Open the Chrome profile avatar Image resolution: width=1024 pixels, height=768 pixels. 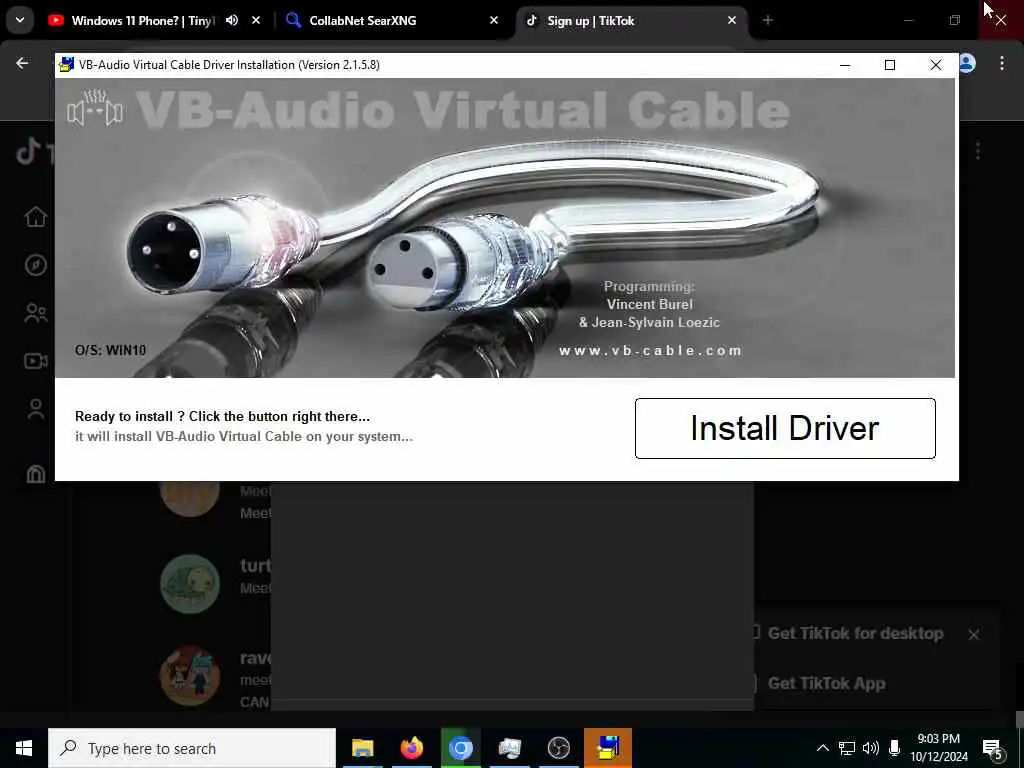point(968,63)
